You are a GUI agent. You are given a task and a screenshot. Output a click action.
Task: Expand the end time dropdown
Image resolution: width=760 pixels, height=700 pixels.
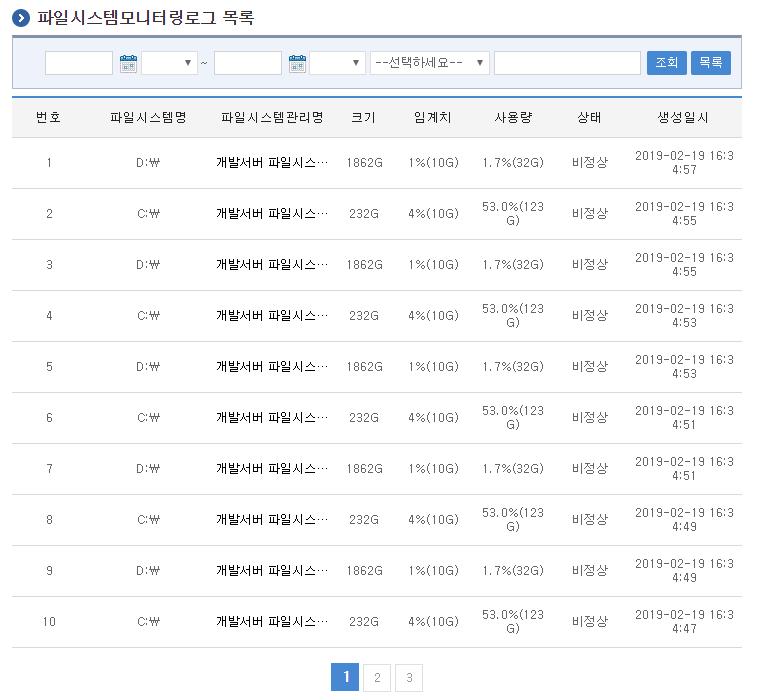[337, 63]
